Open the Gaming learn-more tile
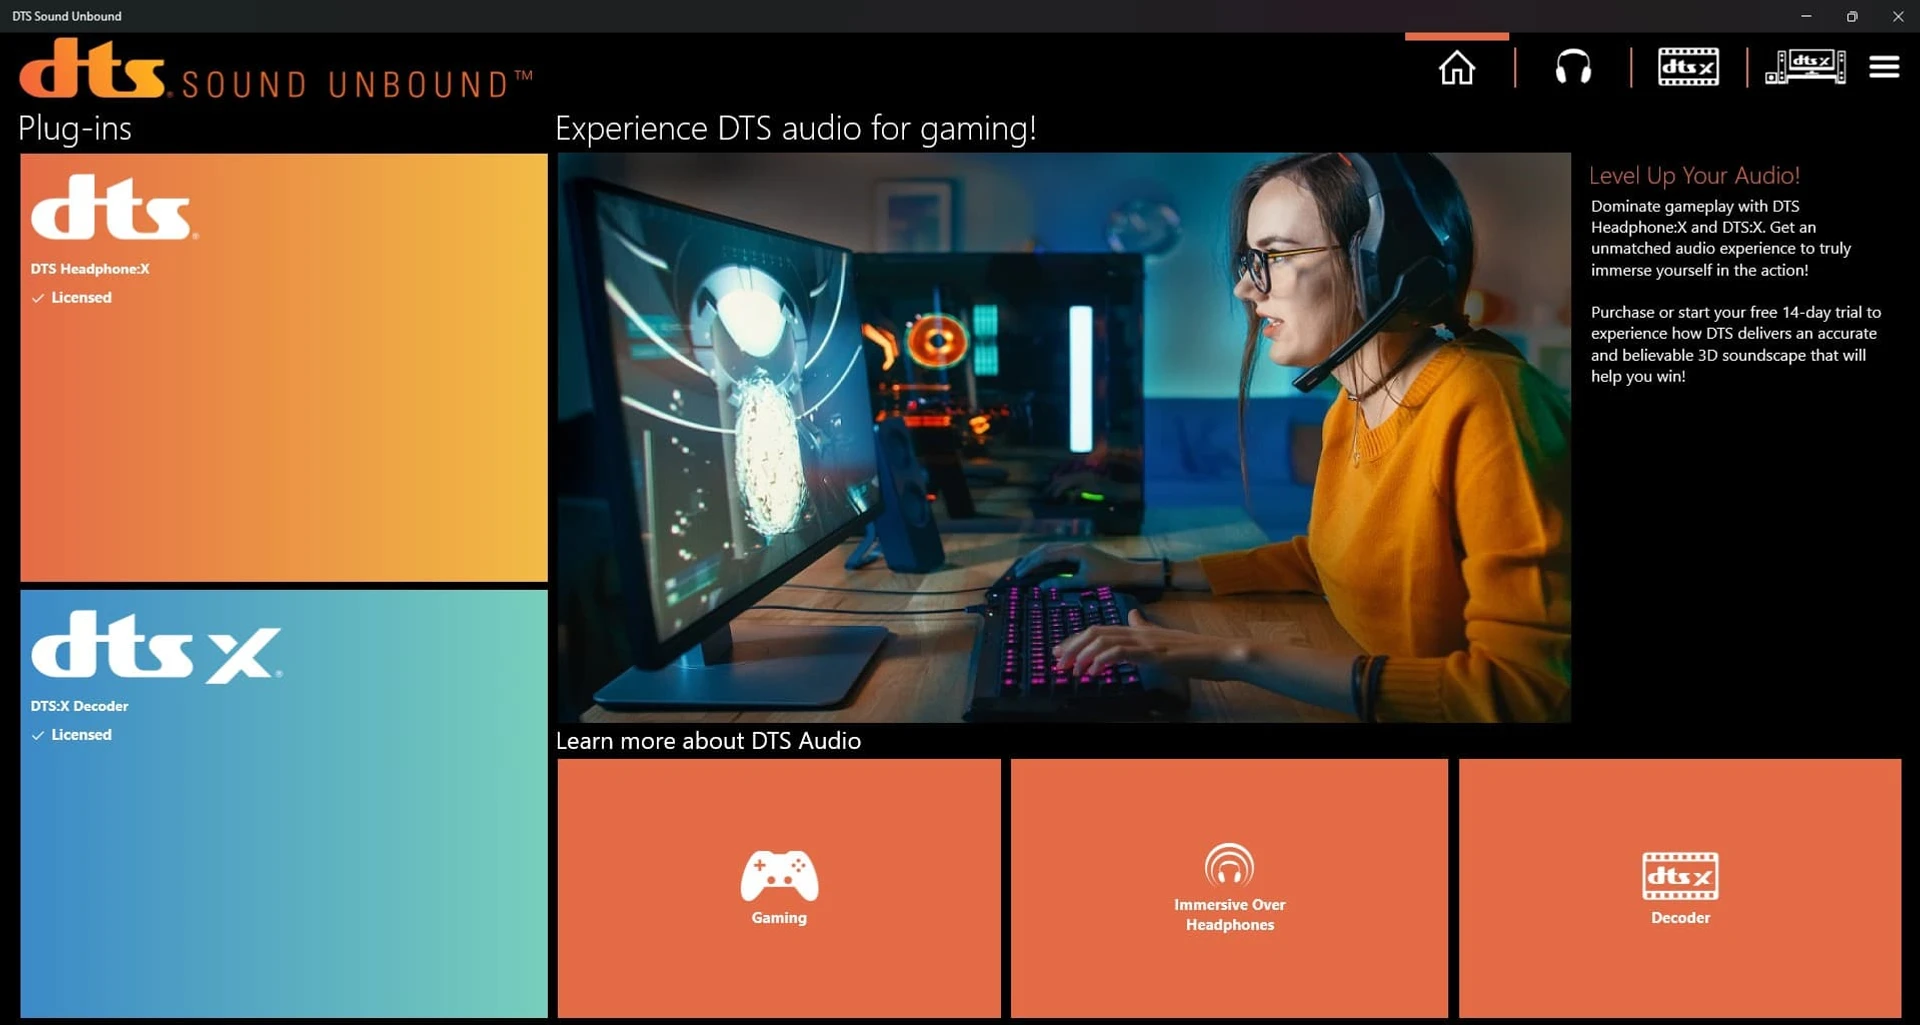1920x1025 pixels. (779, 888)
